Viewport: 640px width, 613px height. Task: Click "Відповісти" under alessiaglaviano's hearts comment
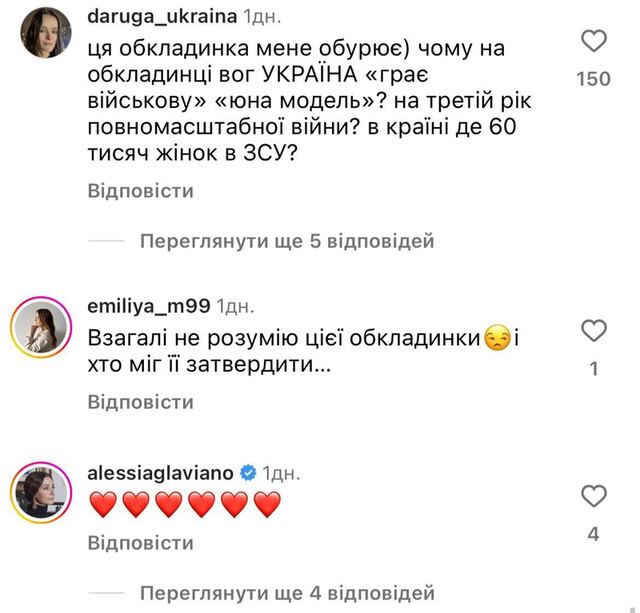coord(140,543)
